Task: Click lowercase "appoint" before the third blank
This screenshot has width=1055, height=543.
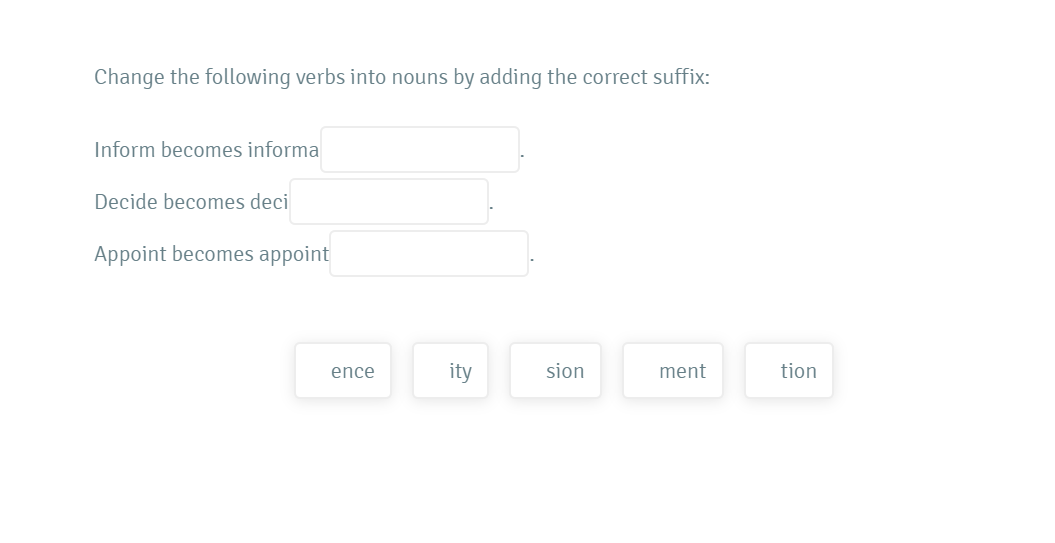Action: coord(293,254)
